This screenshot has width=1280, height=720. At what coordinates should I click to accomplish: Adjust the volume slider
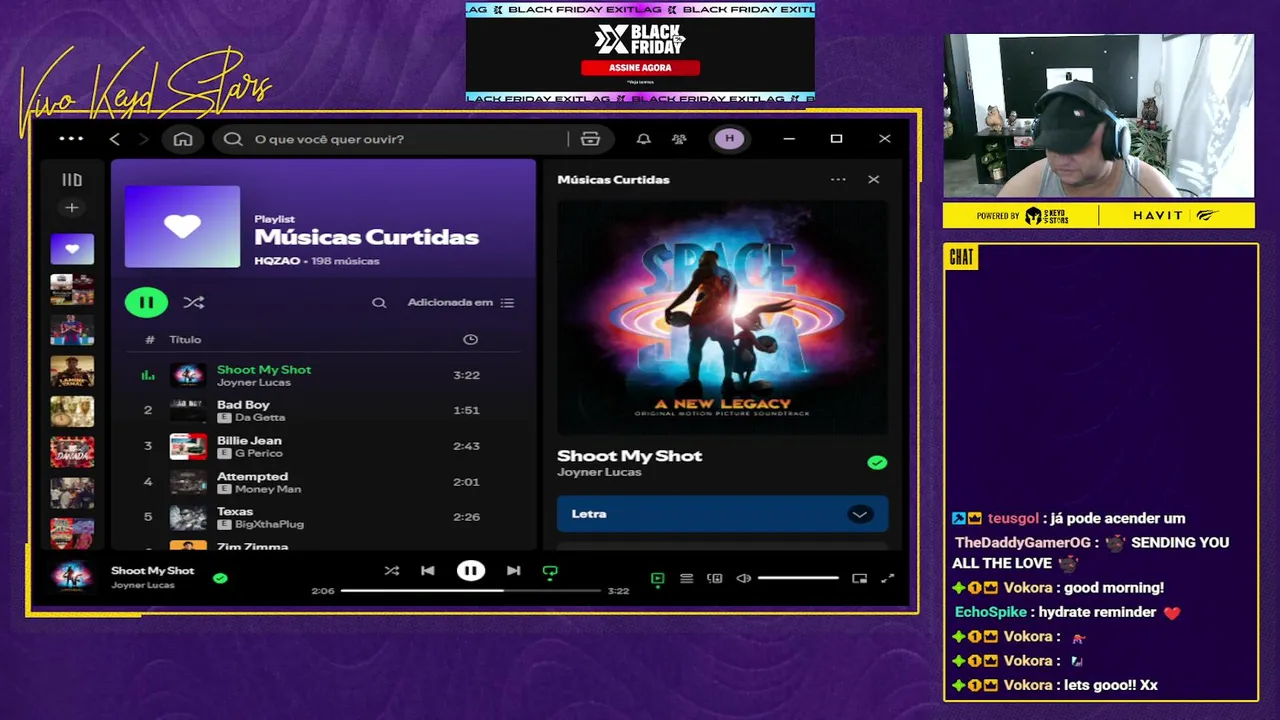coord(798,578)
